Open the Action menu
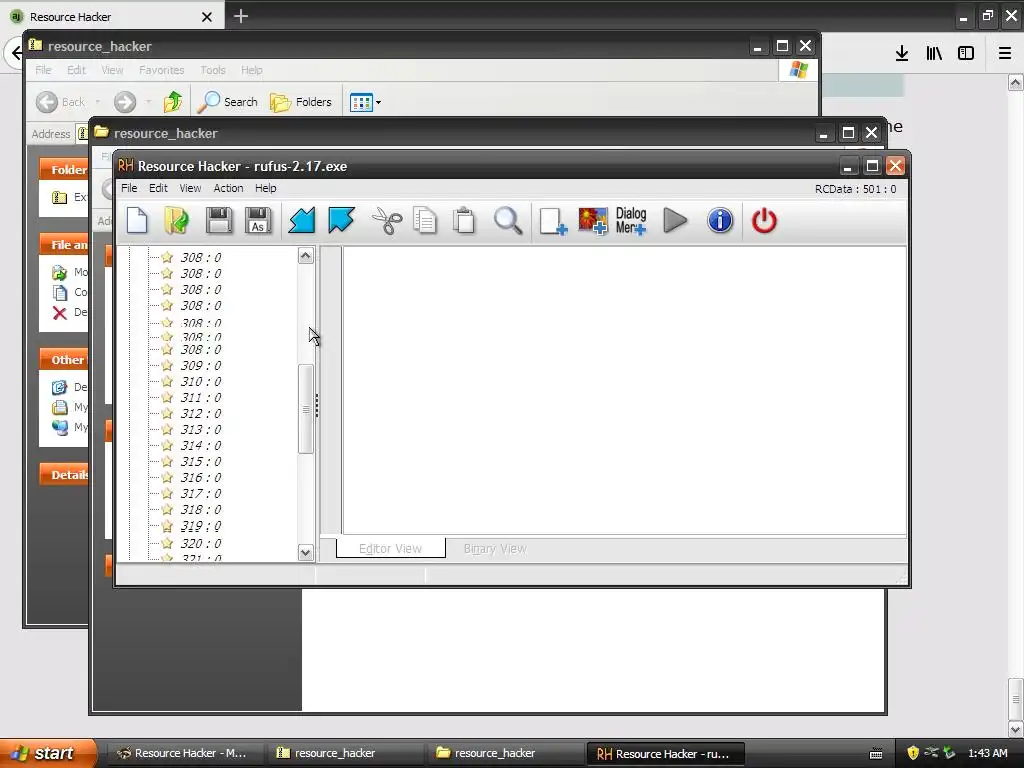The height and width of the screenshot is (768, 1024). point(228,188)
